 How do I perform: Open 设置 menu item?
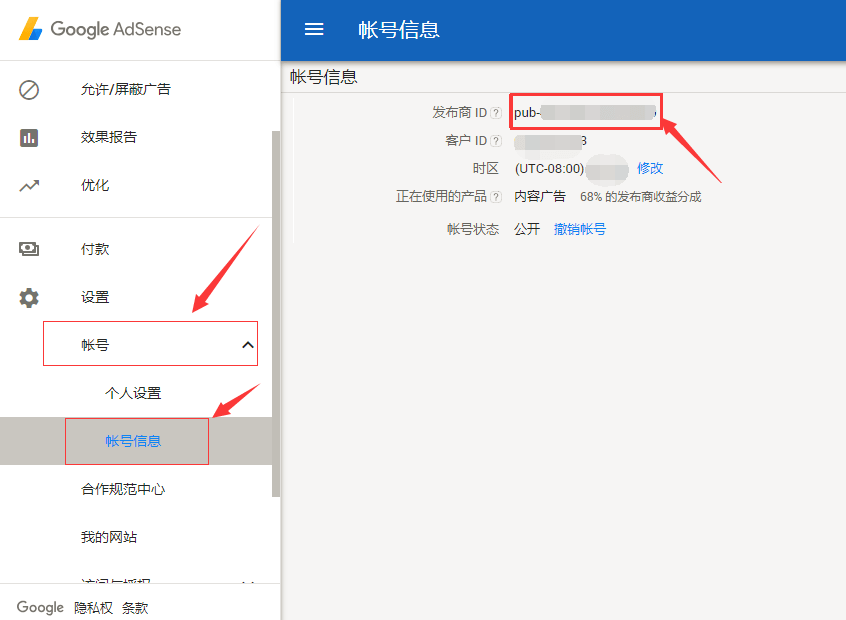coord(95,297)
